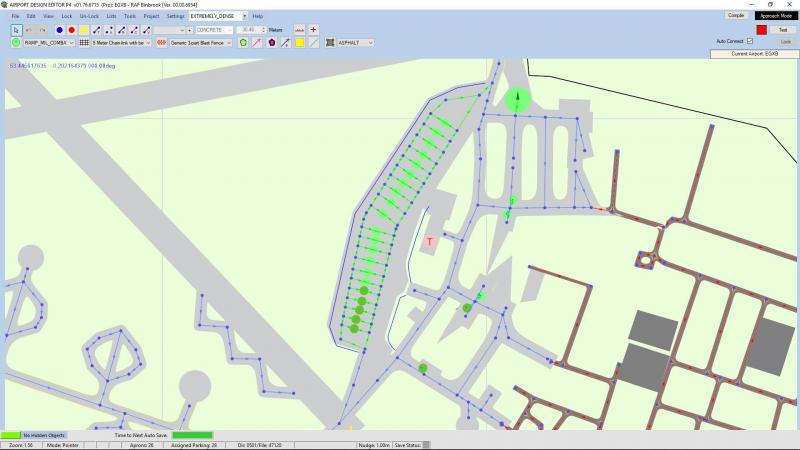Open the Project menu
Screen dimensions: 800x450
pyautogui.click(x=151, y=17)
